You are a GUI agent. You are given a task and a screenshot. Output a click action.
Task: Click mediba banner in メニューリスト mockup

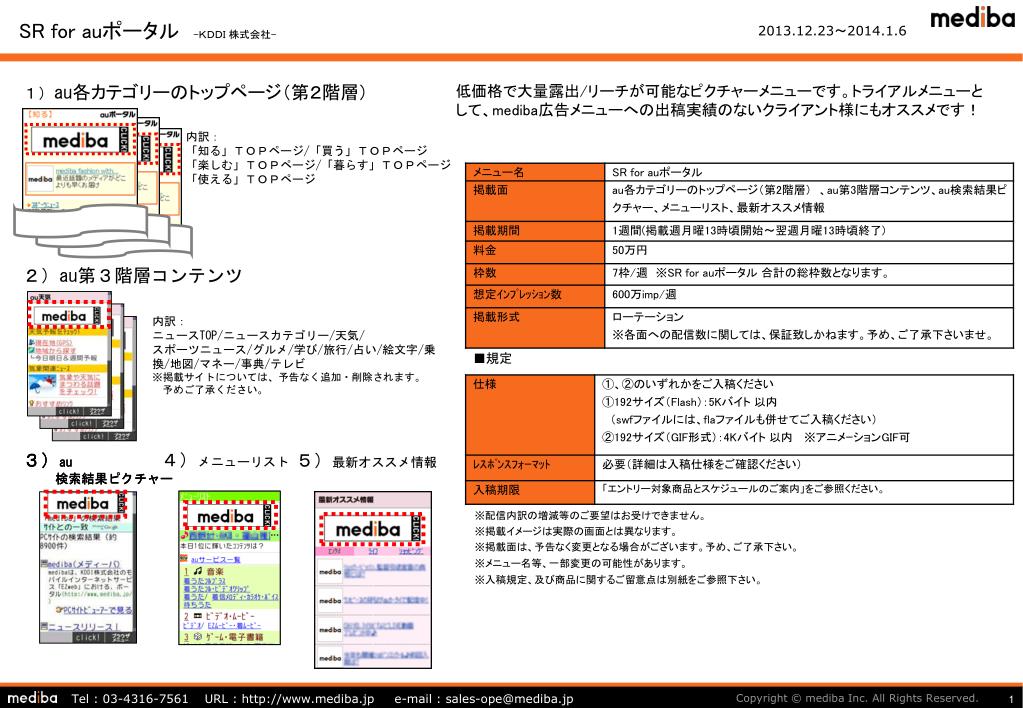230,517
